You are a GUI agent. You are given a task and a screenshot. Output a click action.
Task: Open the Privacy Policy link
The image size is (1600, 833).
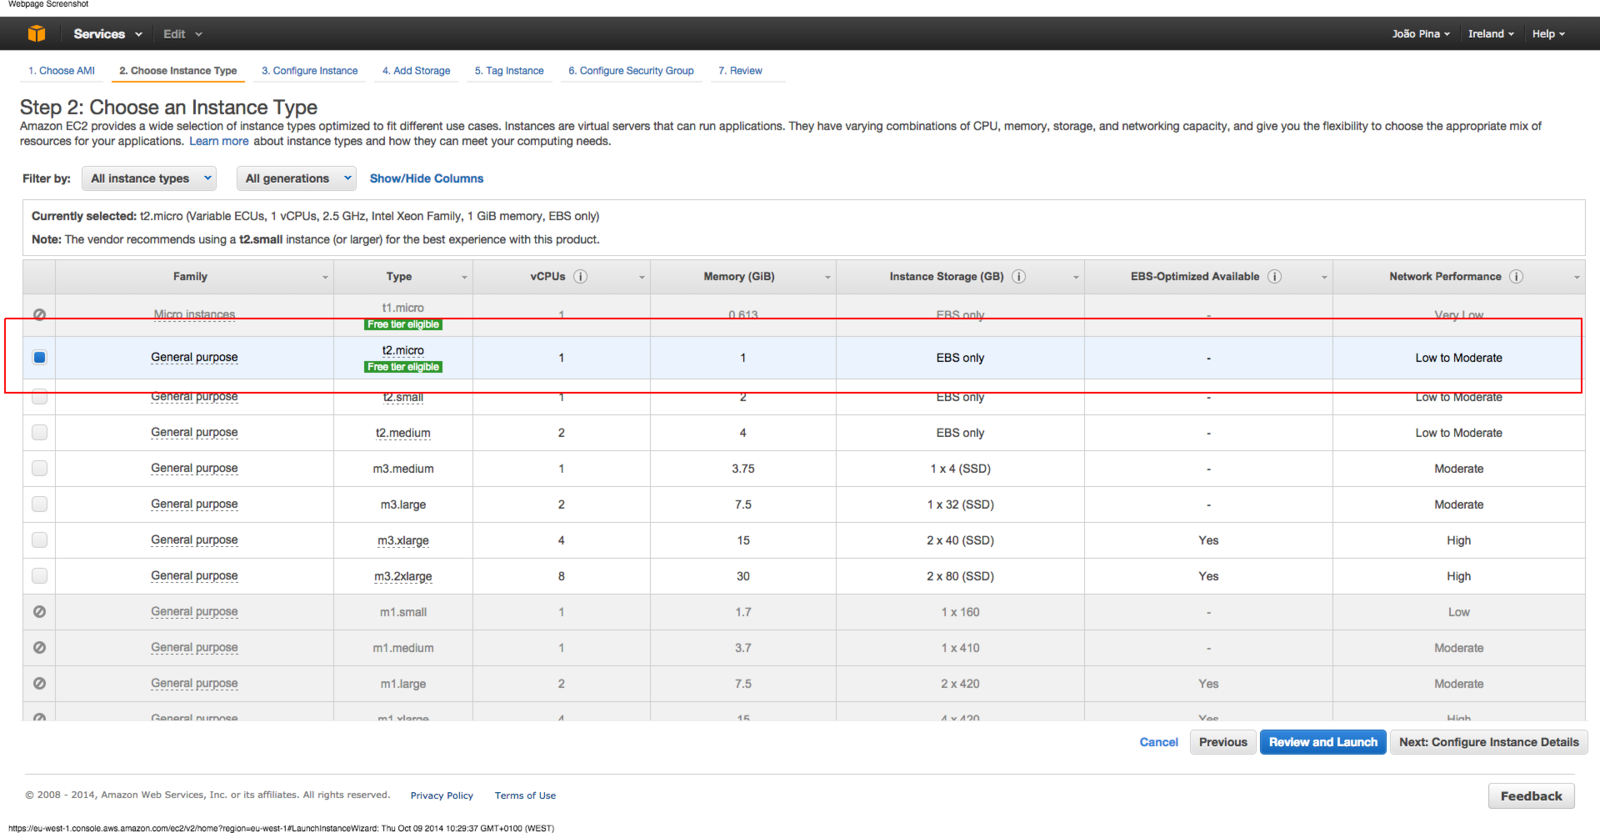[441, 796]
